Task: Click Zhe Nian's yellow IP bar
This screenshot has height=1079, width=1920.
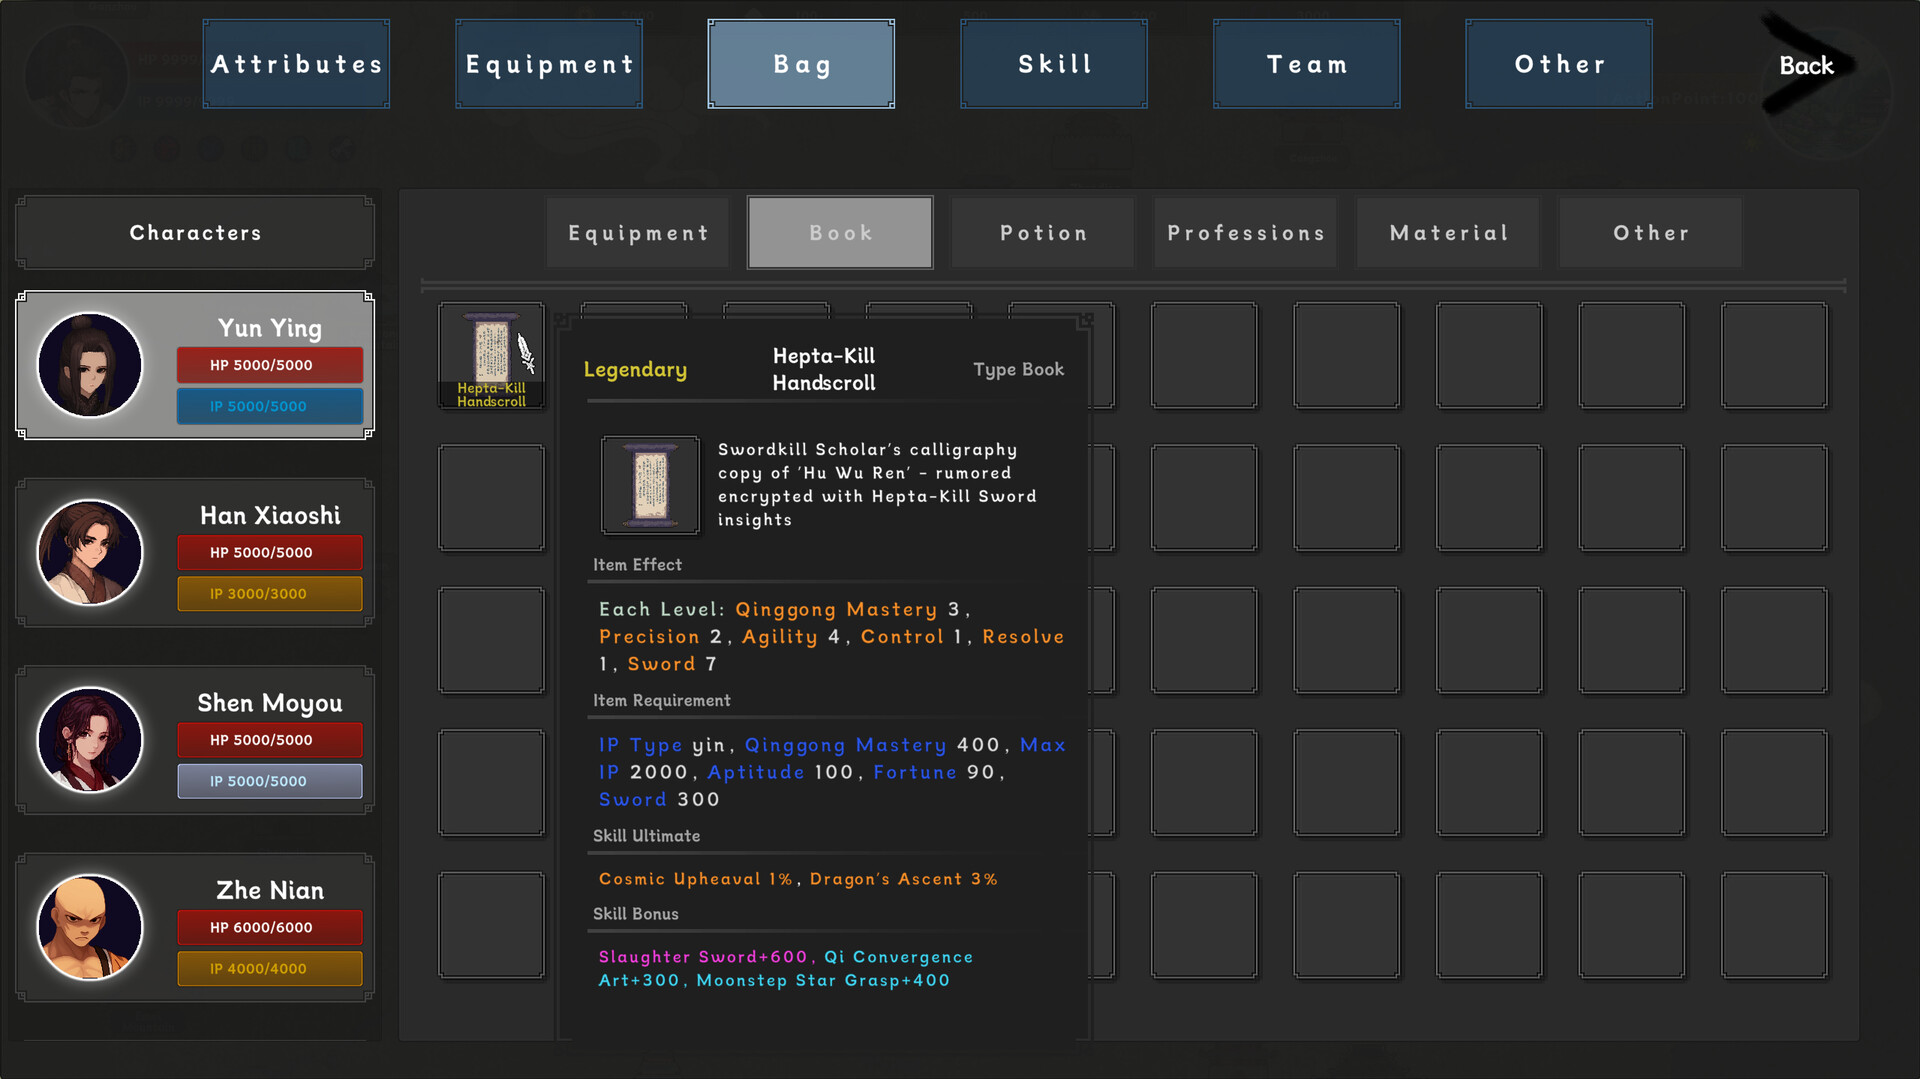Action: 270,968
